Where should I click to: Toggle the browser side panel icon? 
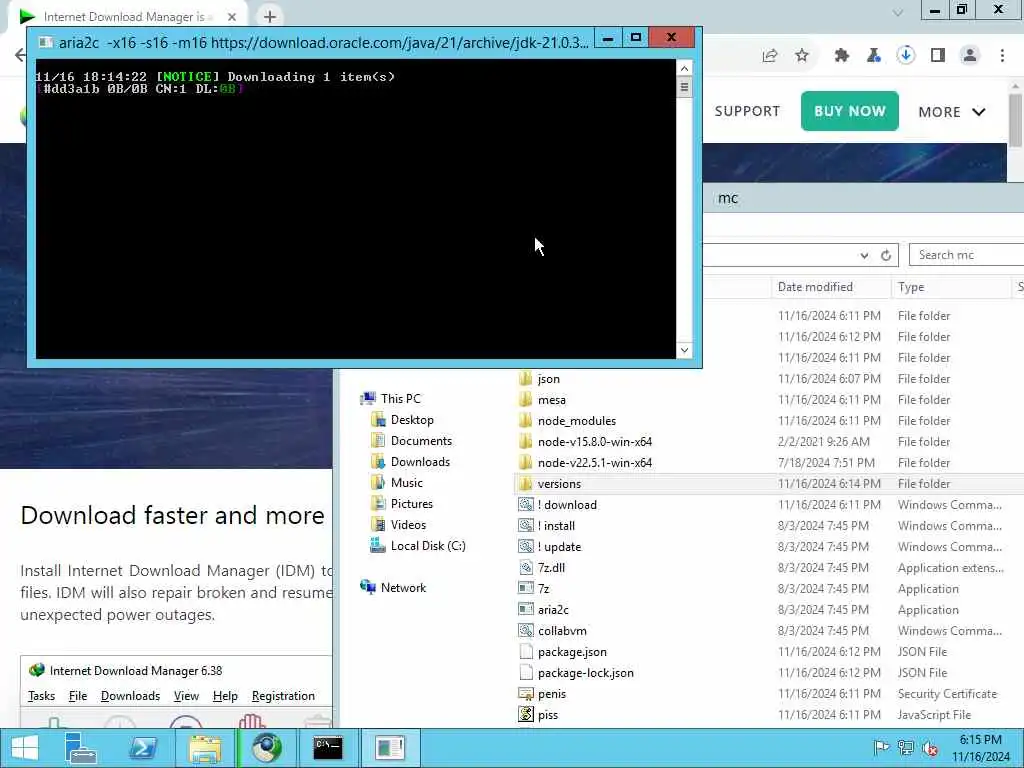(938, 56)
